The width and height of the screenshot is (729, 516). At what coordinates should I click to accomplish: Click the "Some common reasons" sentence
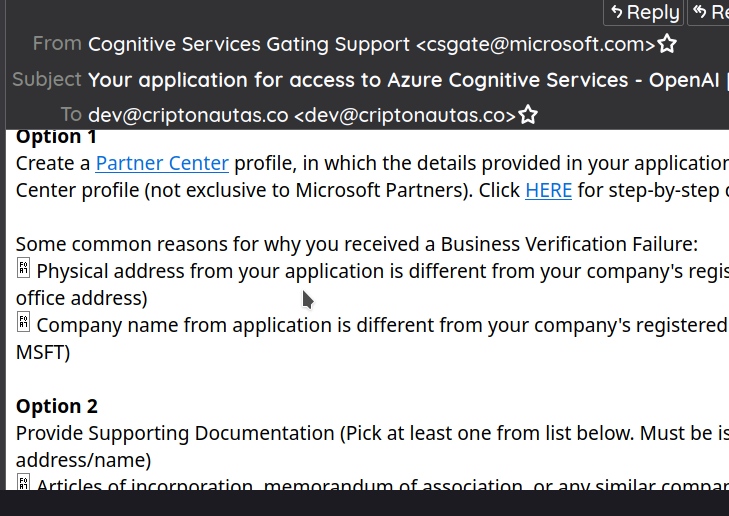click(x=356, y=244)
